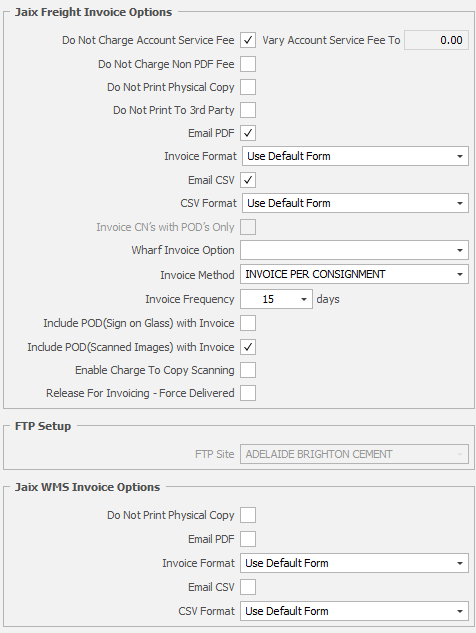
Task: Toggle freight Email CSV checkbox
Action: coord(248,180)
